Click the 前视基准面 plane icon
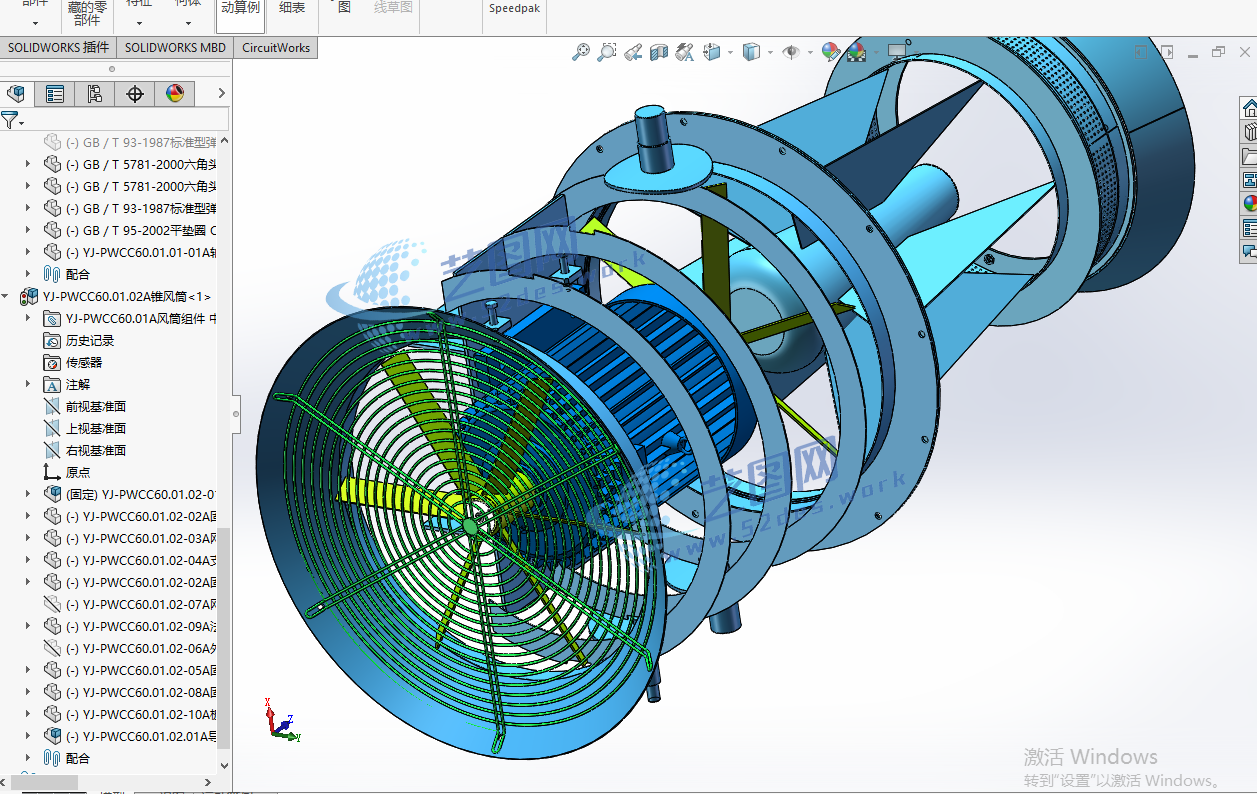The width and height of the screenshot is (1257, 794). pos(52,406)
